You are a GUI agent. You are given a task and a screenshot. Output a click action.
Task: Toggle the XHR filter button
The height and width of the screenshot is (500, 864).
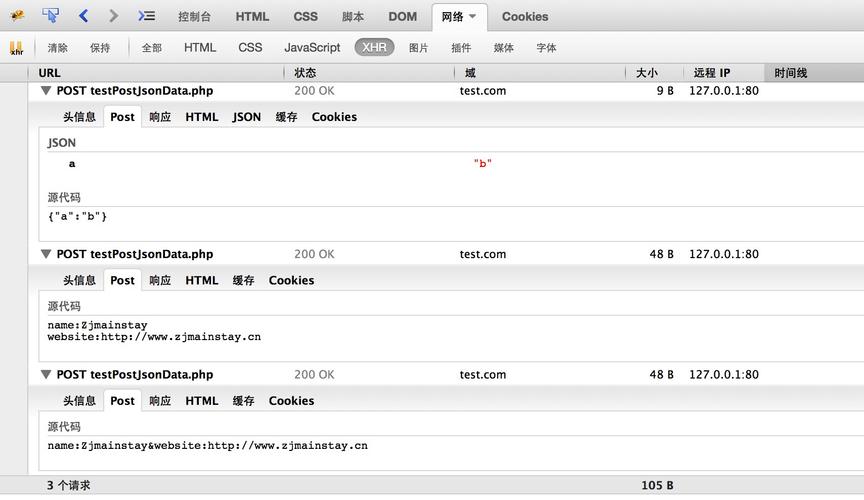pos(374,47)
